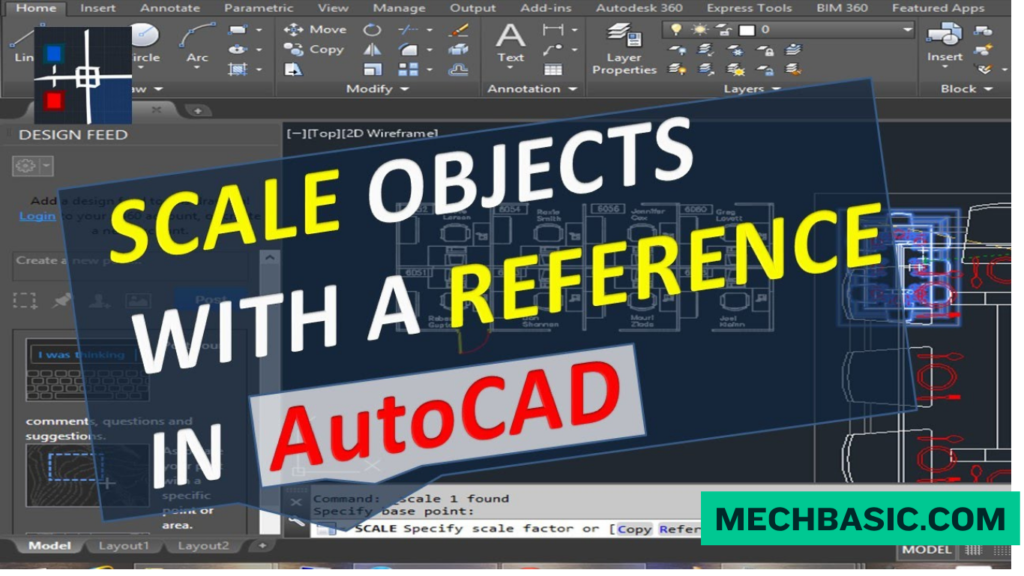Open Layer Properties manager
The width and height of the screenshot is (1024, 576).
pos(624,49)
